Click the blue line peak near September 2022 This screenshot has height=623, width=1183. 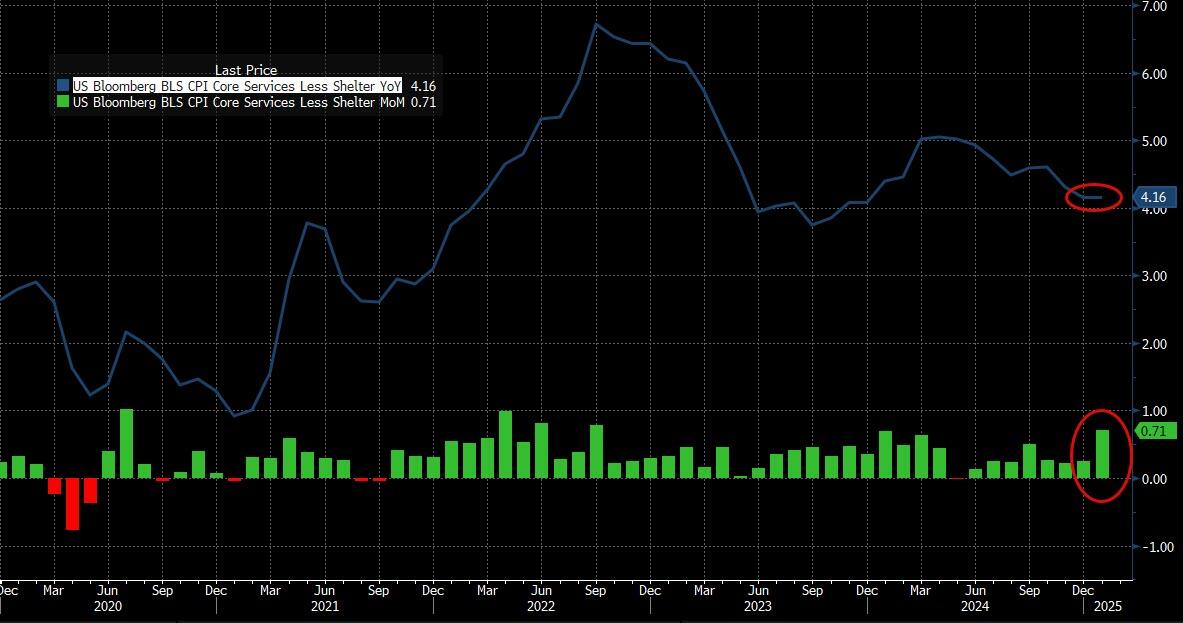(596, 25)
